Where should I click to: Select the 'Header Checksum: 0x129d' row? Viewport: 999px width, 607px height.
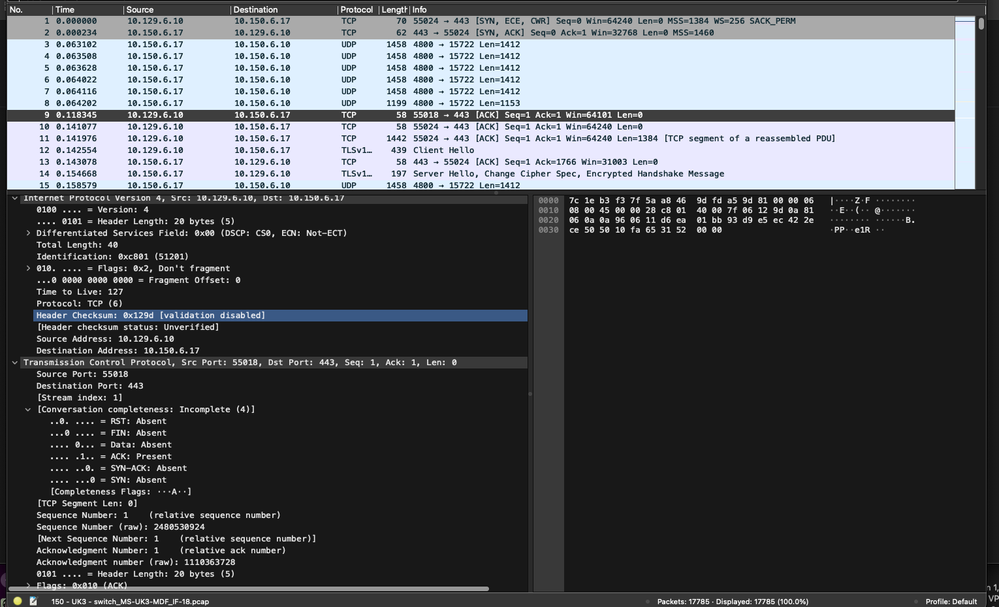coord(280,315)
